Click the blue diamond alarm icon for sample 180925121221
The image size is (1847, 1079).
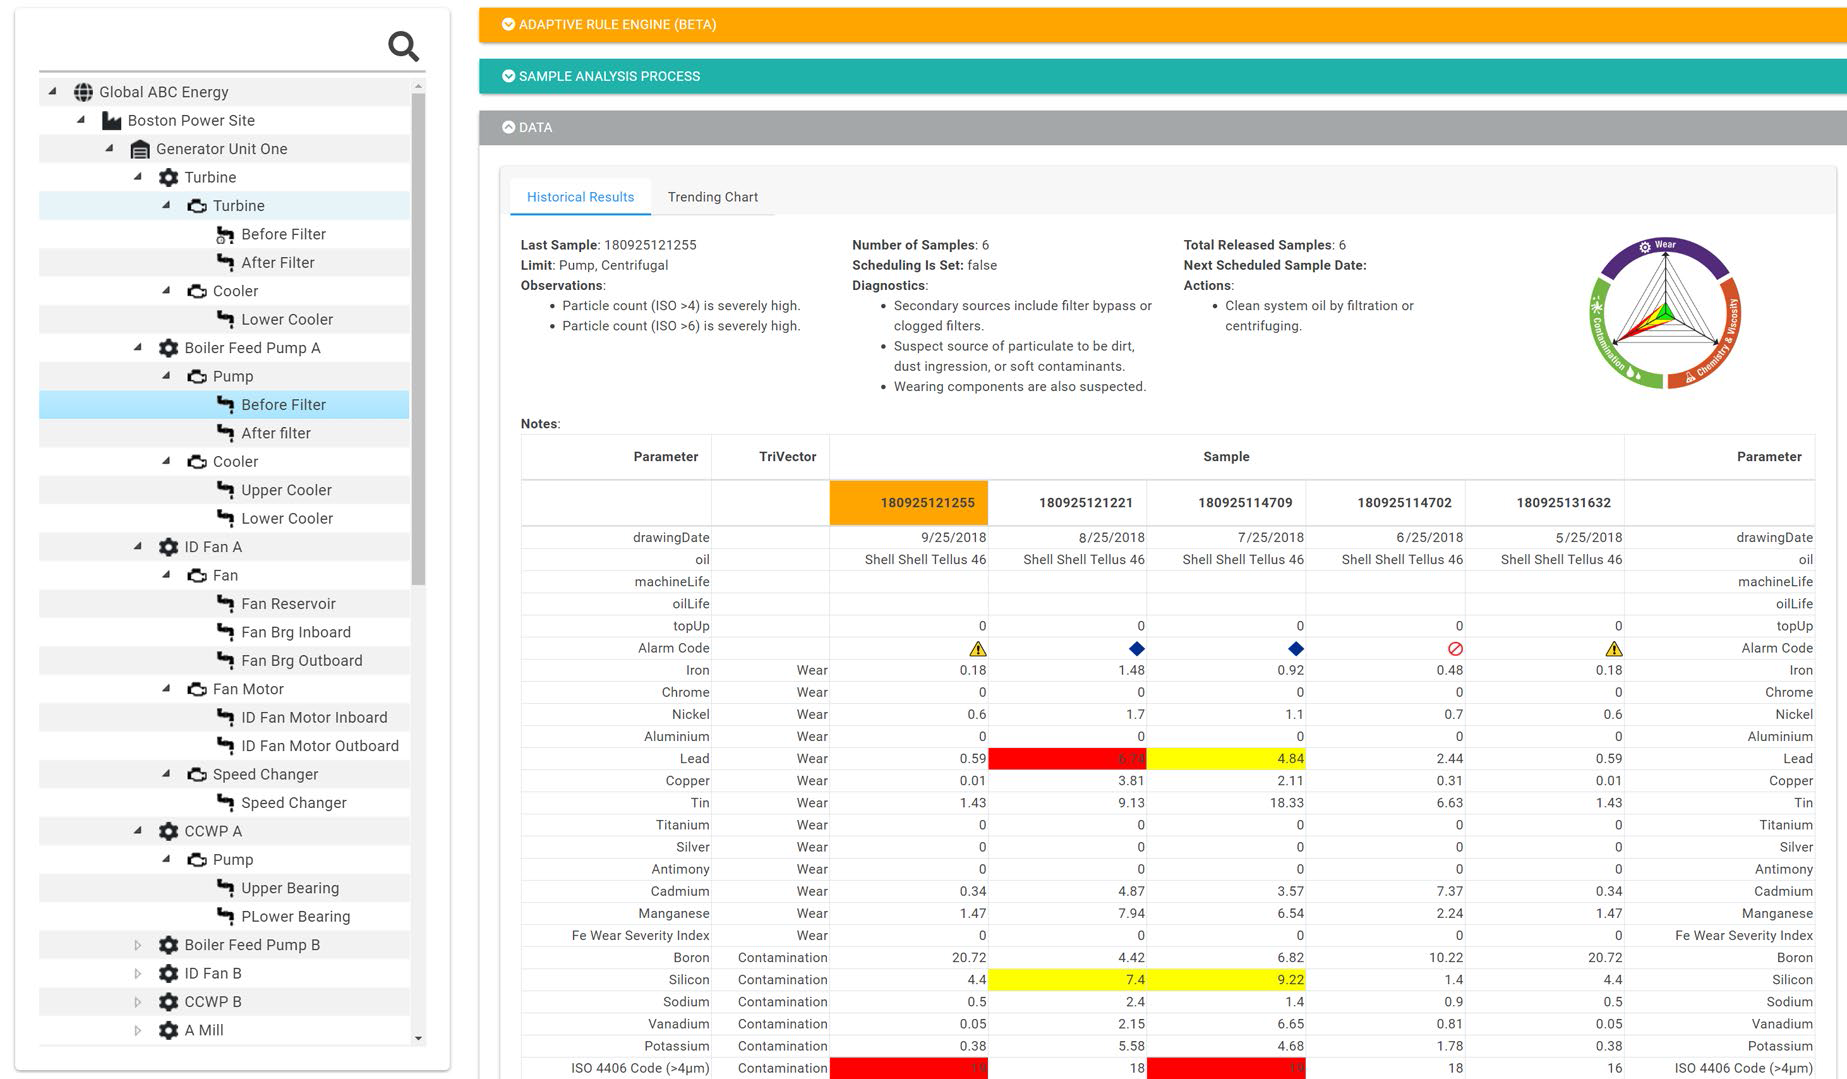pyautogui.click(x=1136, y=649)
